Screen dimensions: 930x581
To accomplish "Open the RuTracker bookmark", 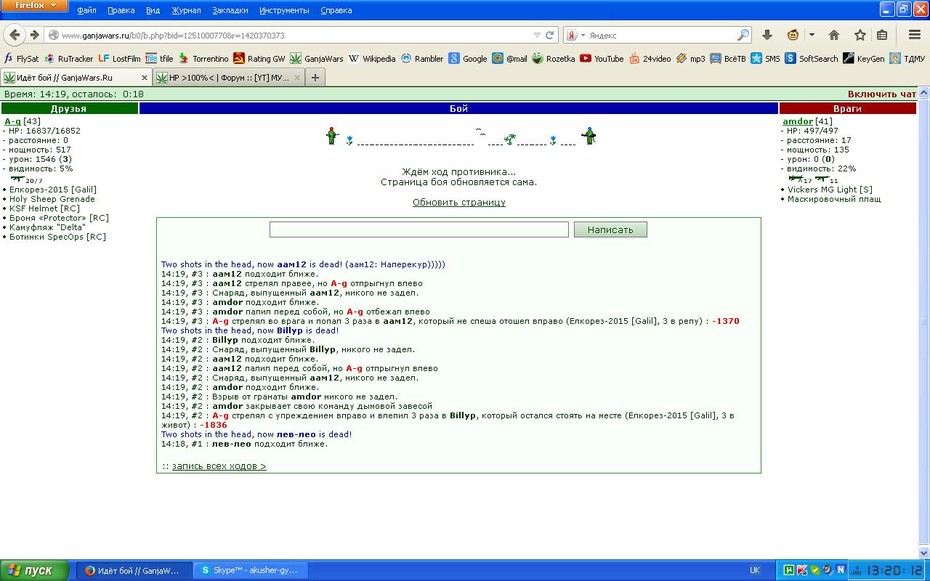I will pyautogui.click(x=69, y=59).
